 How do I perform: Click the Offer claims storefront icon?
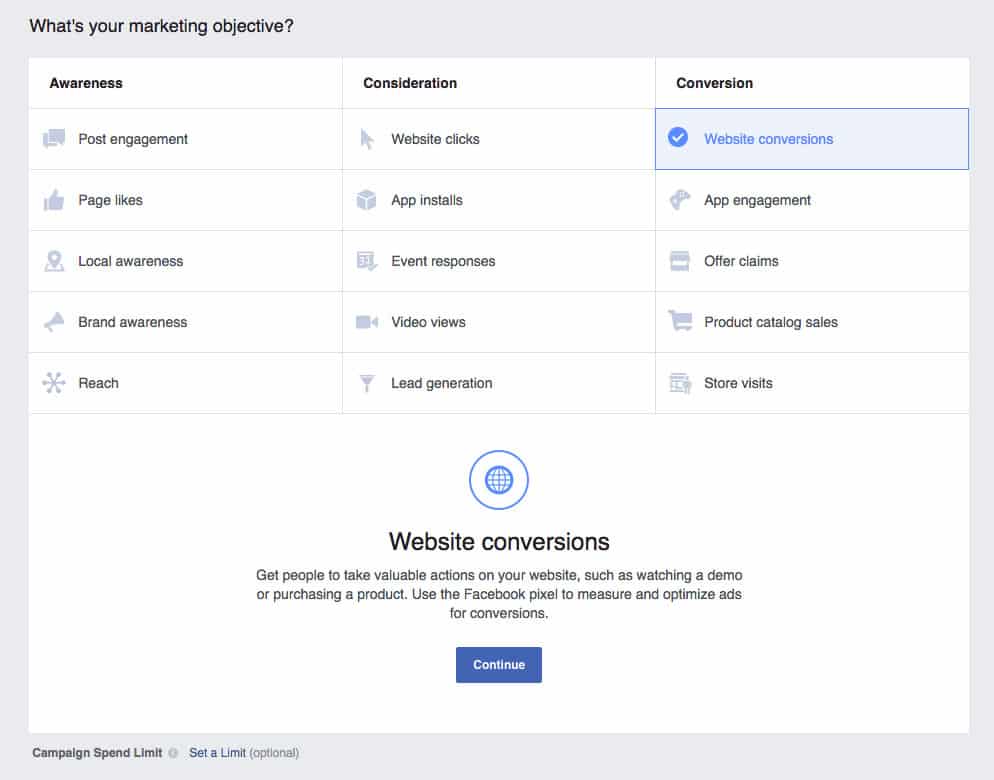pyautogui.click(x=680, y=261)
